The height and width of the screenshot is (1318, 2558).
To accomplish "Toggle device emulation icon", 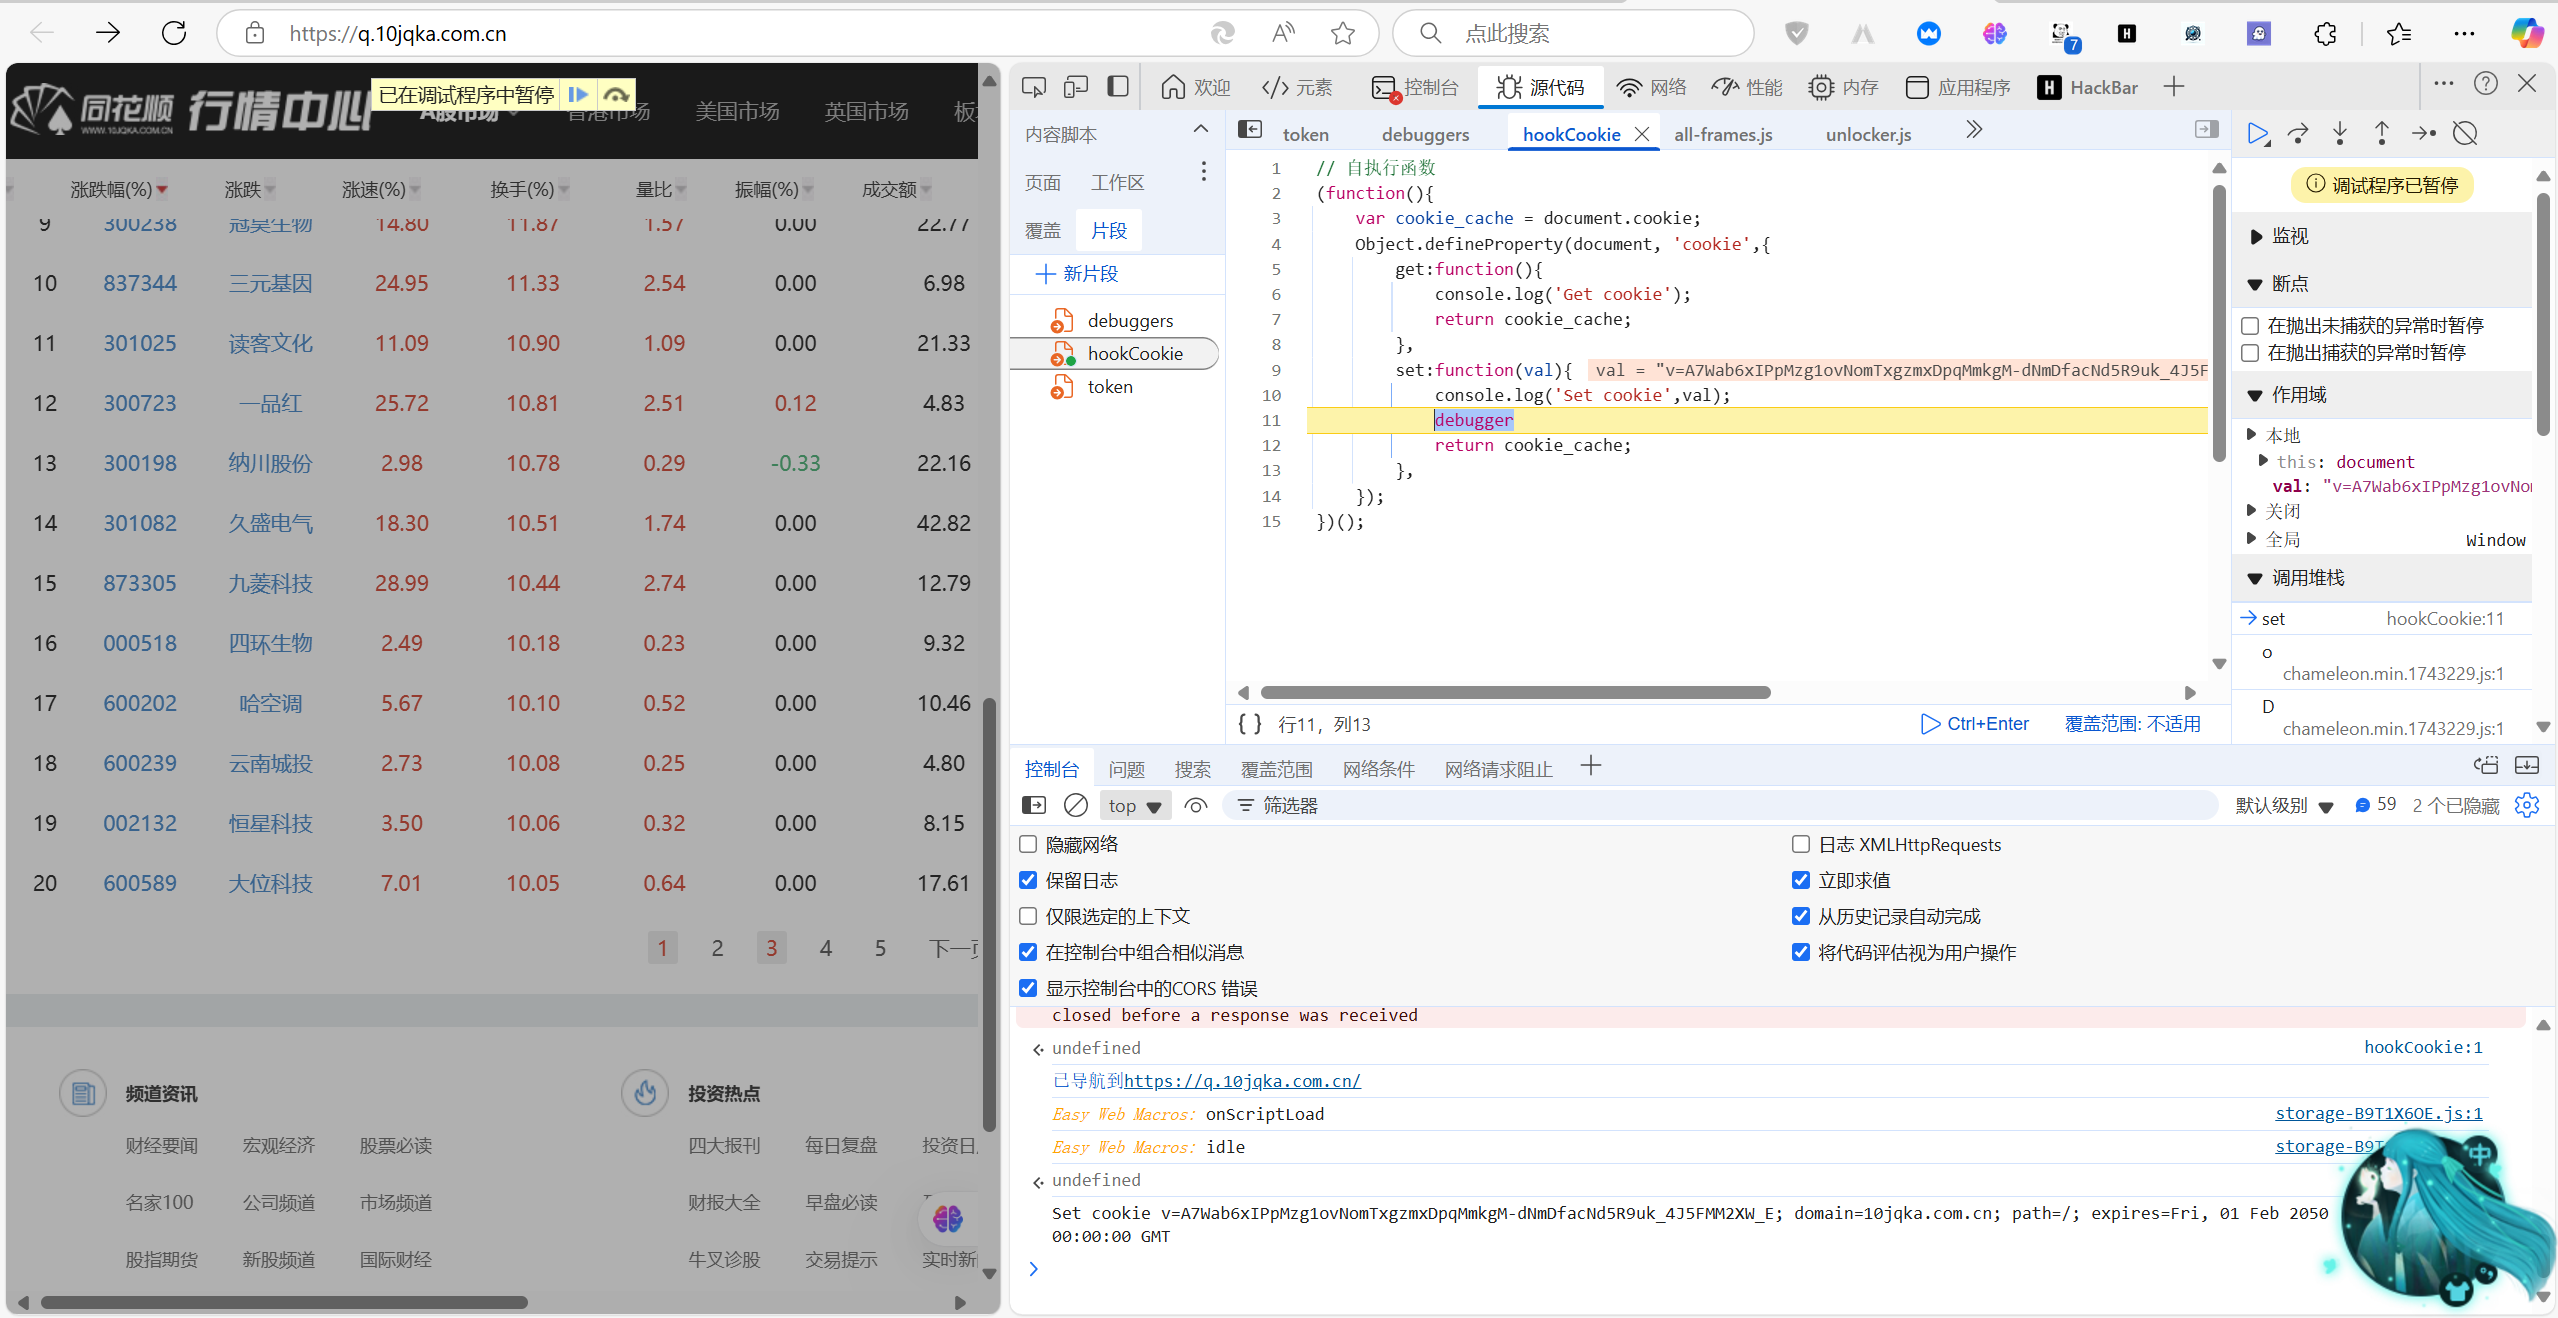I will 1076,88.
